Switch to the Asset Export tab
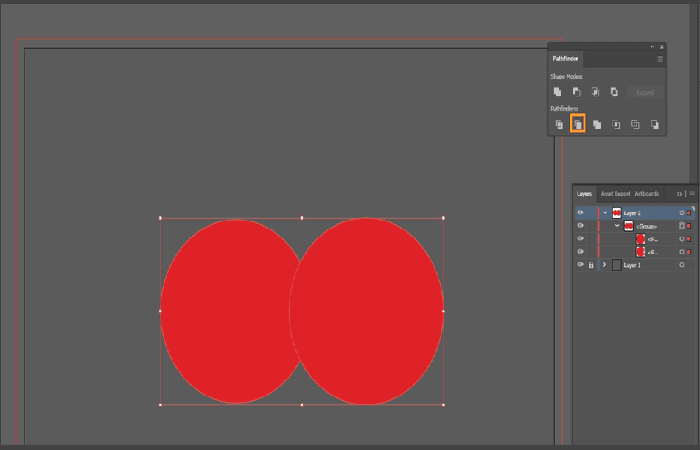This screenshot has height=450, width=700. tap(615, 194)
